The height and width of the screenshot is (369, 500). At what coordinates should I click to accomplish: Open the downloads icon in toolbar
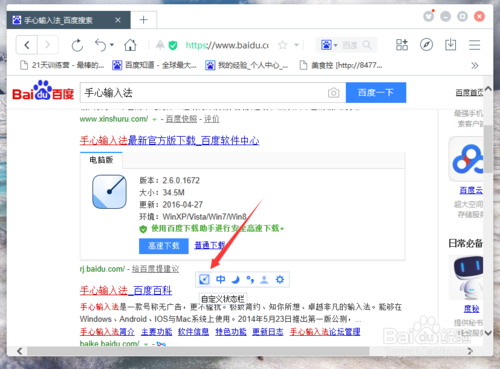click(x=451, y=44)
